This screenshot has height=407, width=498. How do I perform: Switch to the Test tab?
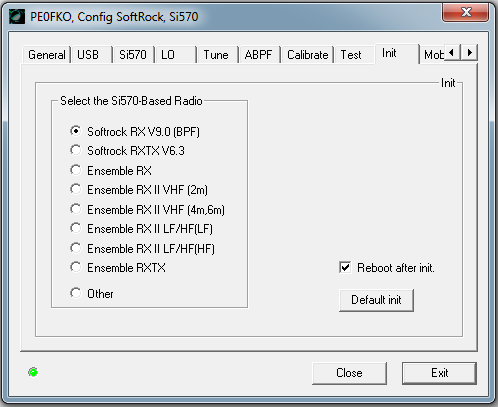pyautogui.click(x=354, y=55)
